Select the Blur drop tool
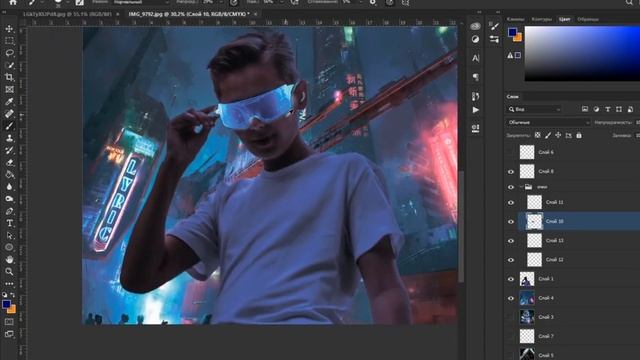Image resolution: width=640 pixels, height=360 pixels. pos(9,187)
